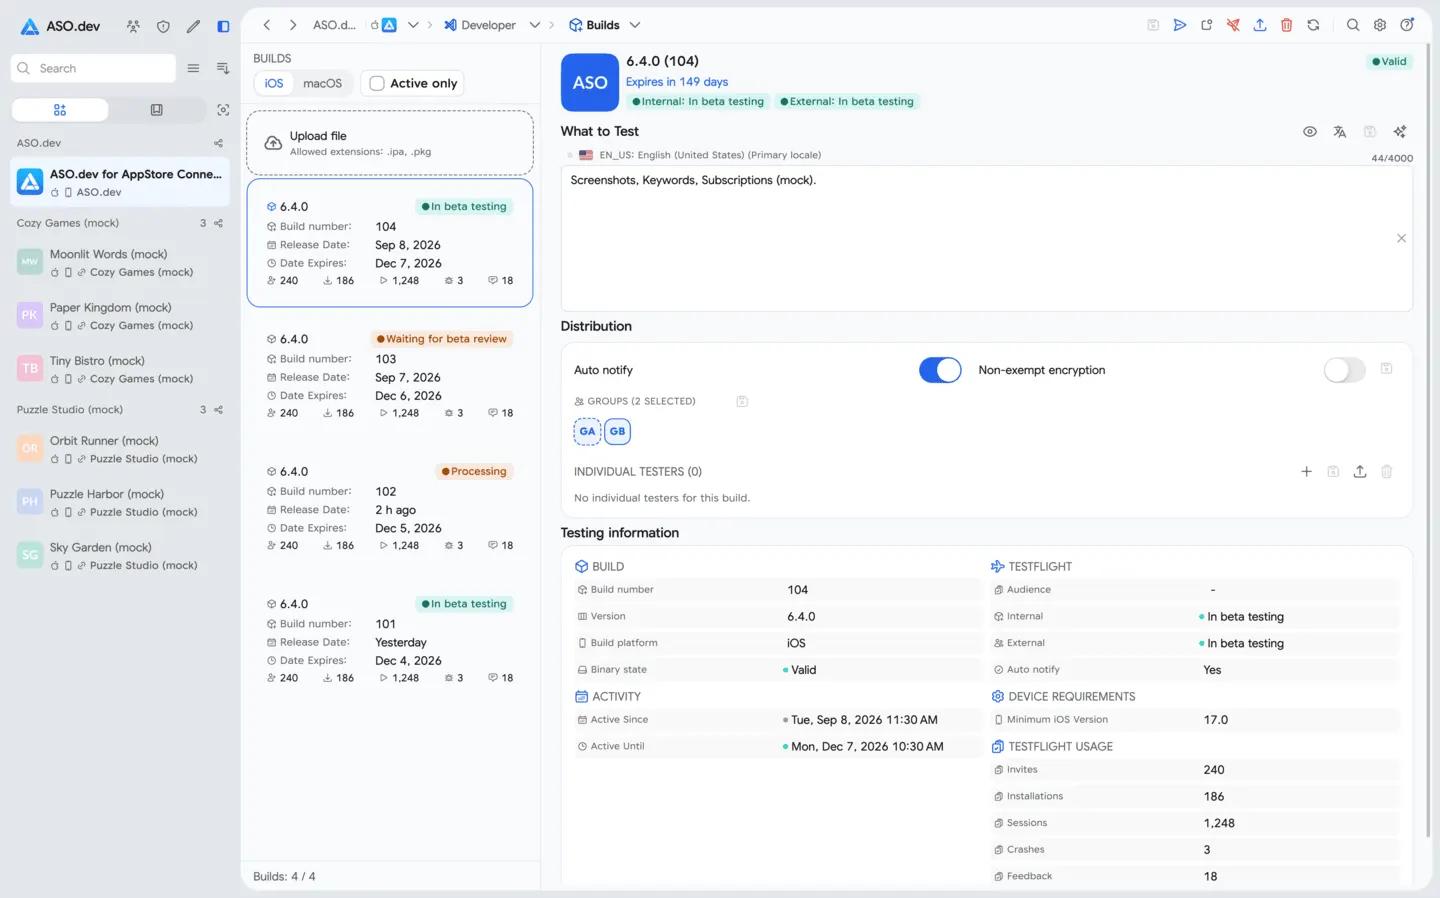Enable the Active only checkbox

pos(377,84)
